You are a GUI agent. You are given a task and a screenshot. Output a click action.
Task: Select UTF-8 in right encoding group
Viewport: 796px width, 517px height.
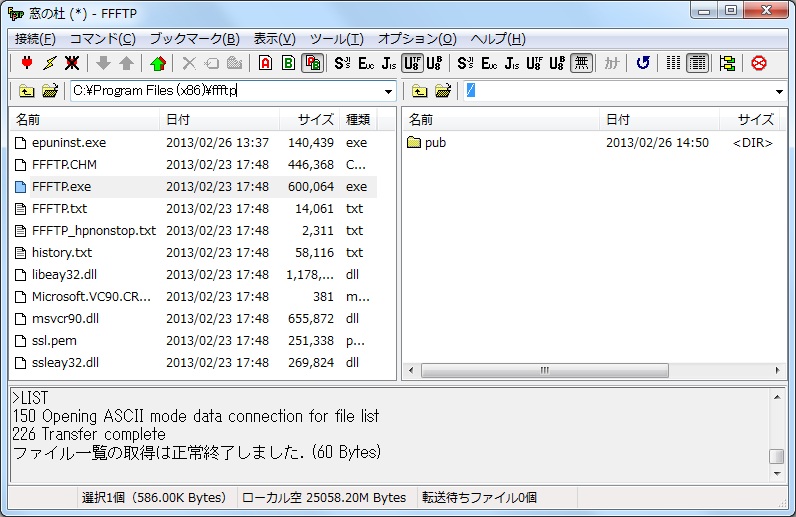click(x=534, y=63)
